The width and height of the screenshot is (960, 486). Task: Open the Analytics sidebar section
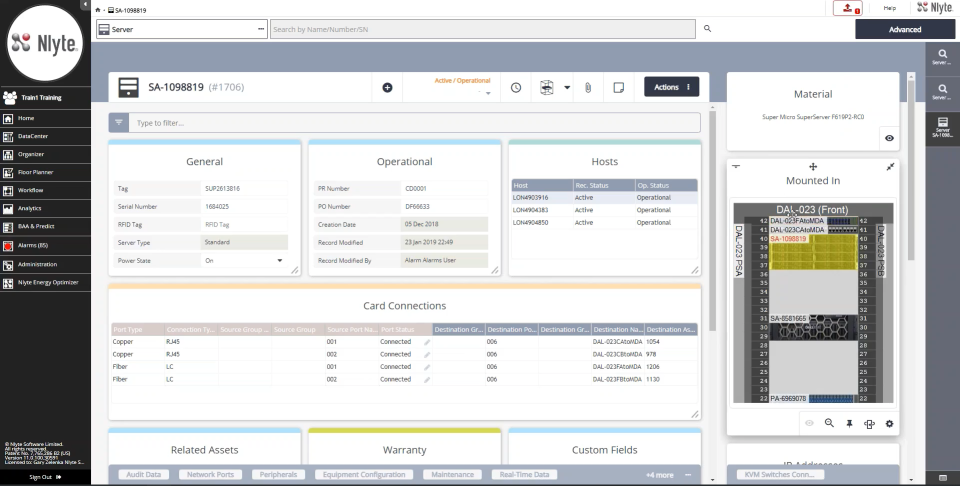45,209
